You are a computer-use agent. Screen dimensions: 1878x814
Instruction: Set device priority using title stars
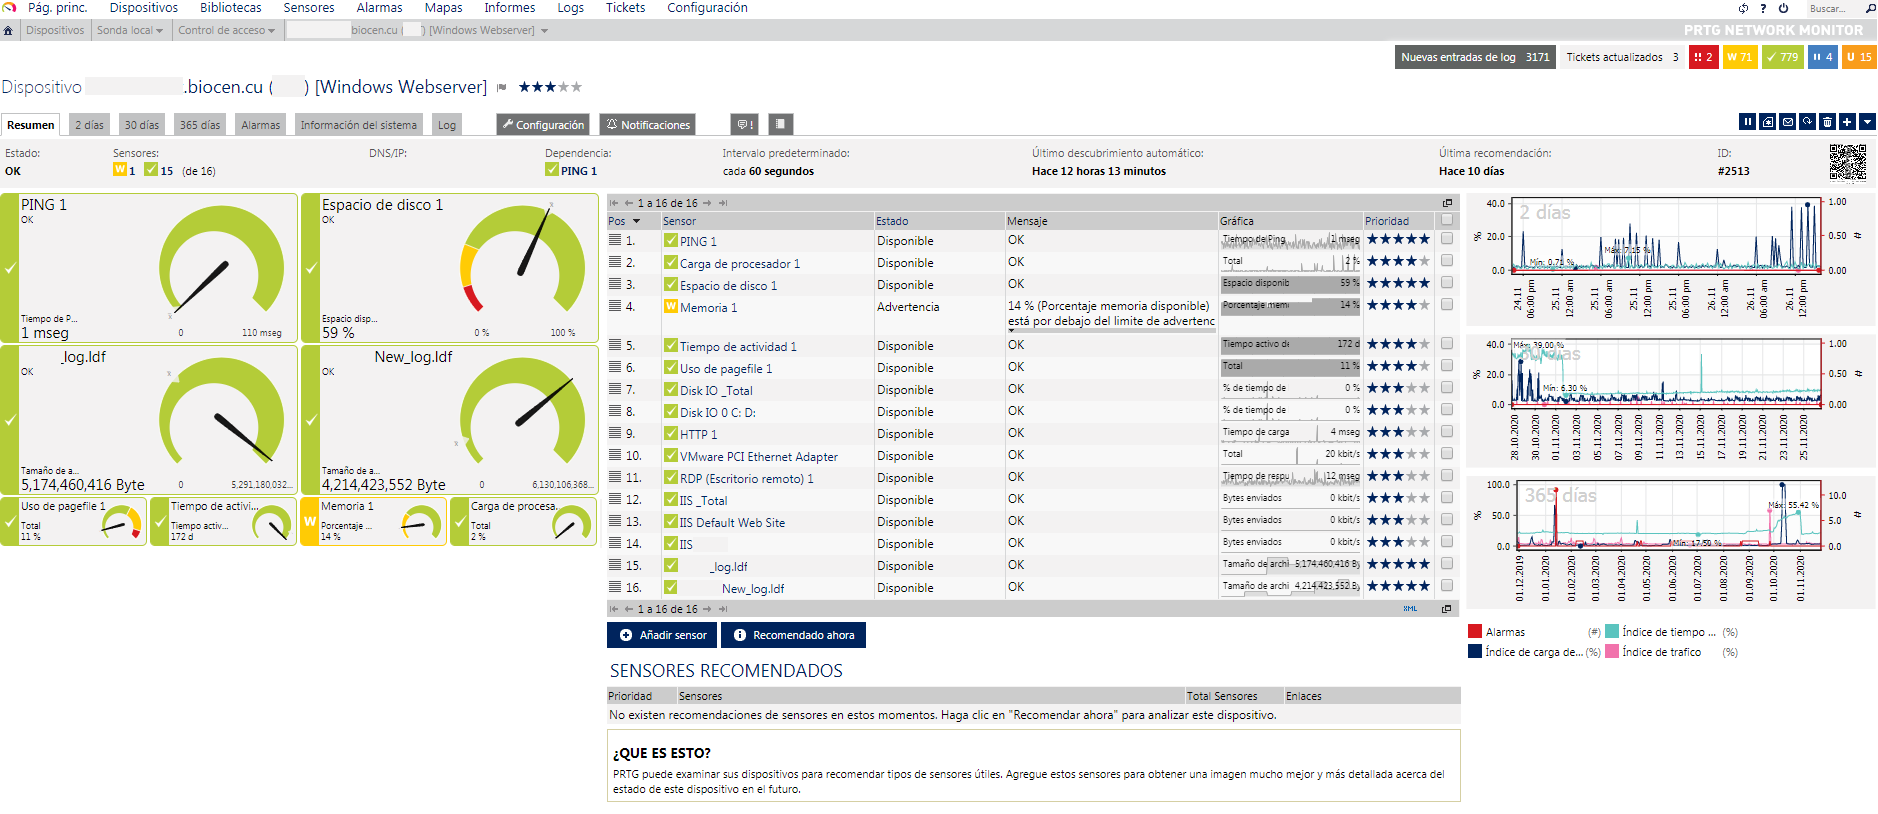pos(550,87)
